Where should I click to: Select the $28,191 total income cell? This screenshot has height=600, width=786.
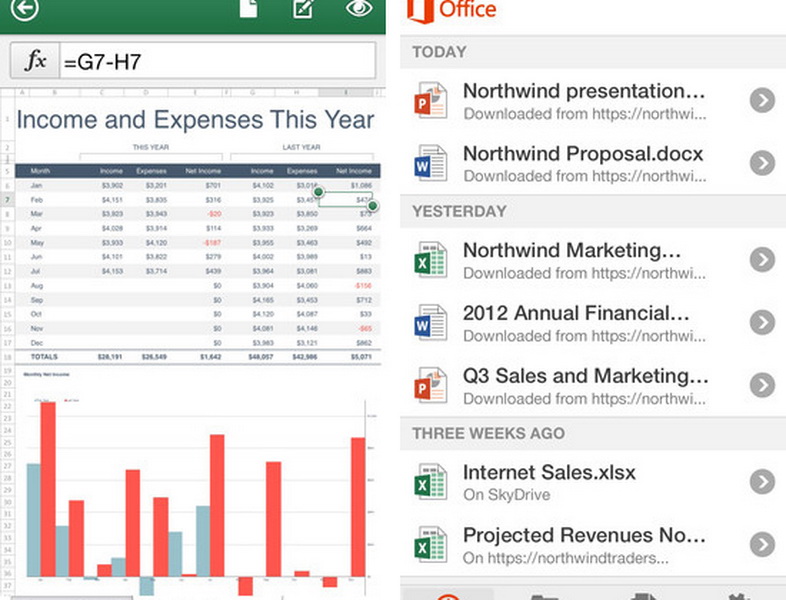(x=110, y=357)
